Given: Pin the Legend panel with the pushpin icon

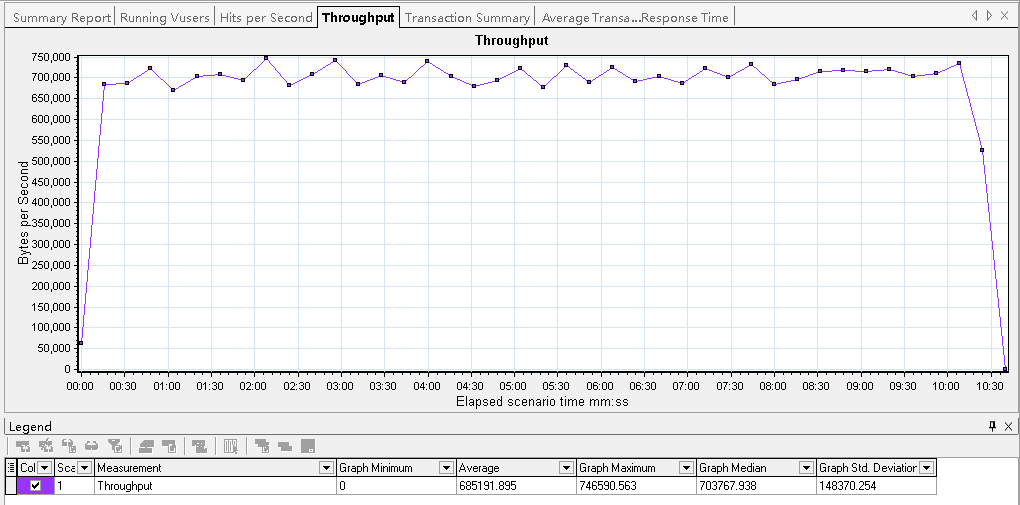Looking at the screenshot, I should click(x=992, y=427).
